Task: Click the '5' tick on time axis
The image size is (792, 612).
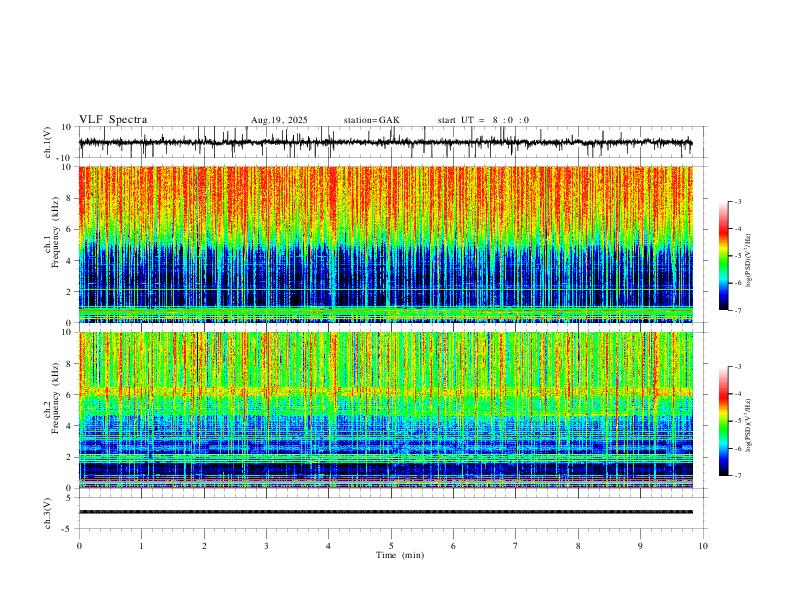Action: click(391, 546)
